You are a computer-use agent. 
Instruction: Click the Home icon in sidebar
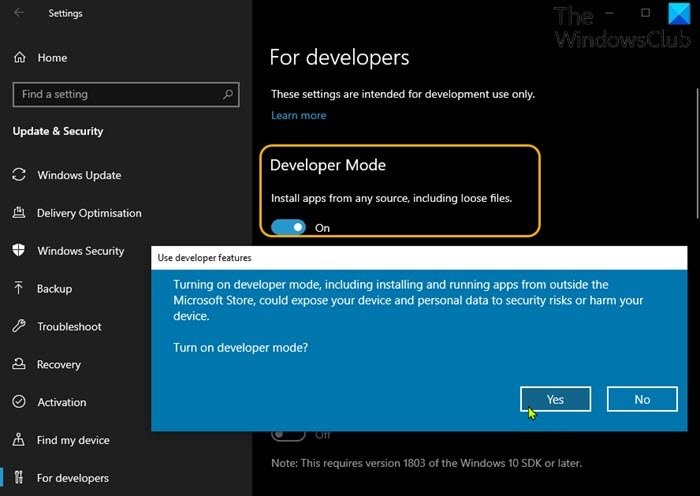click(19, 58)
